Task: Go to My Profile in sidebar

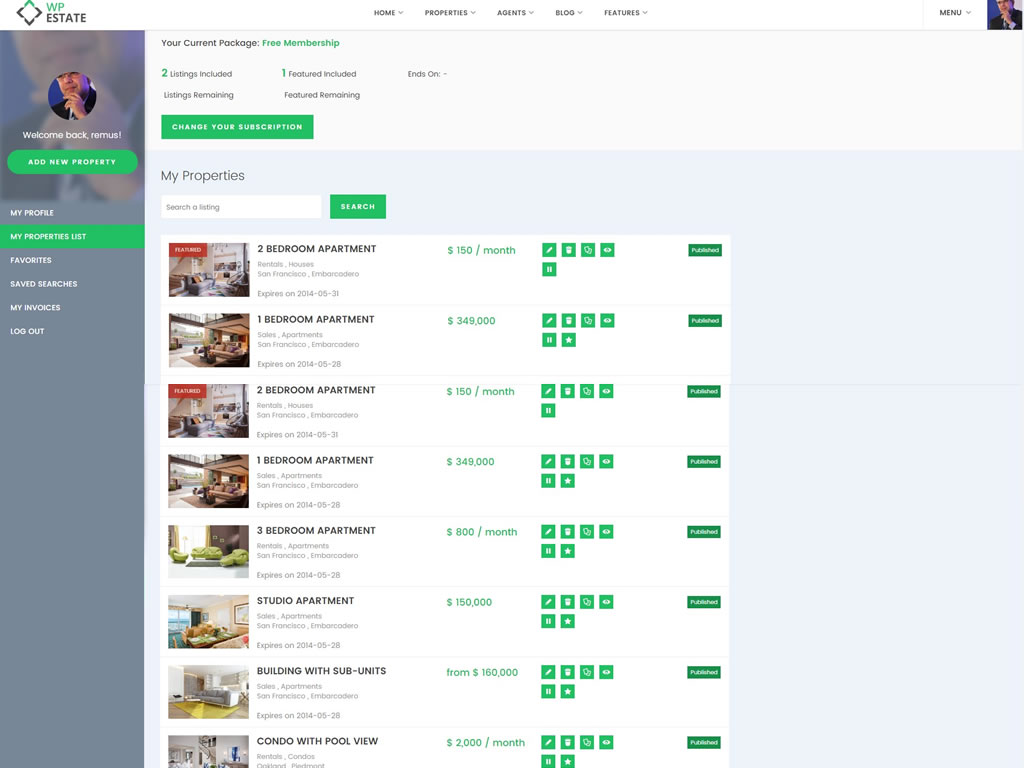Action: point(72,213)
